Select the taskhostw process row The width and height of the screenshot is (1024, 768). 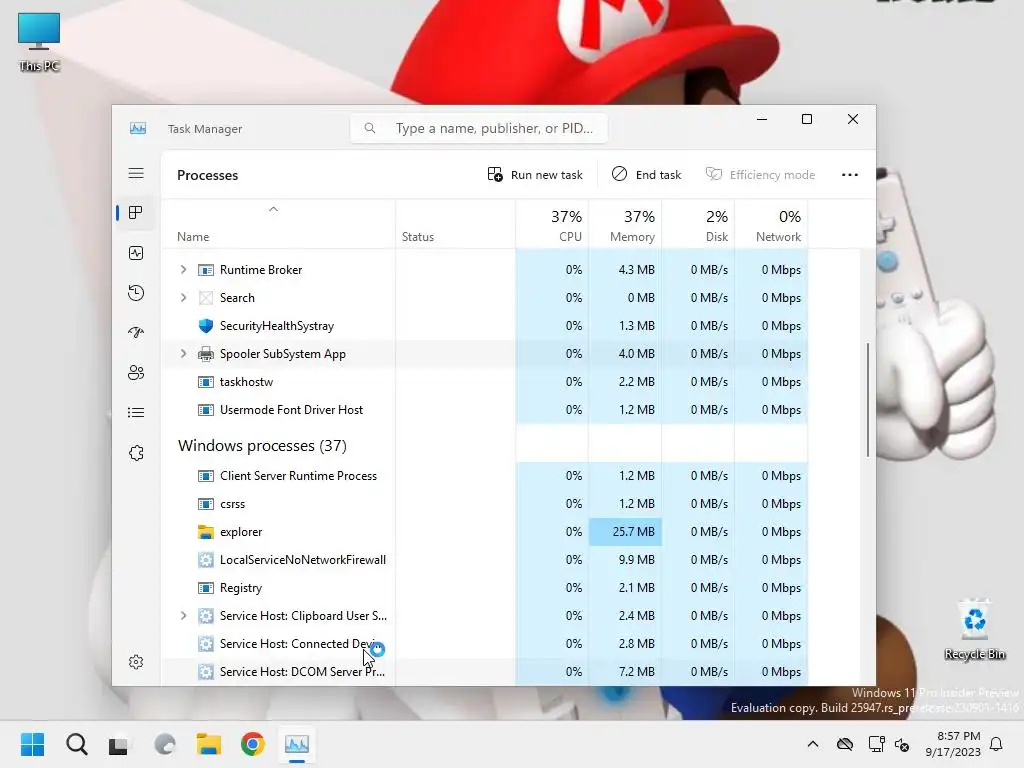484,382
